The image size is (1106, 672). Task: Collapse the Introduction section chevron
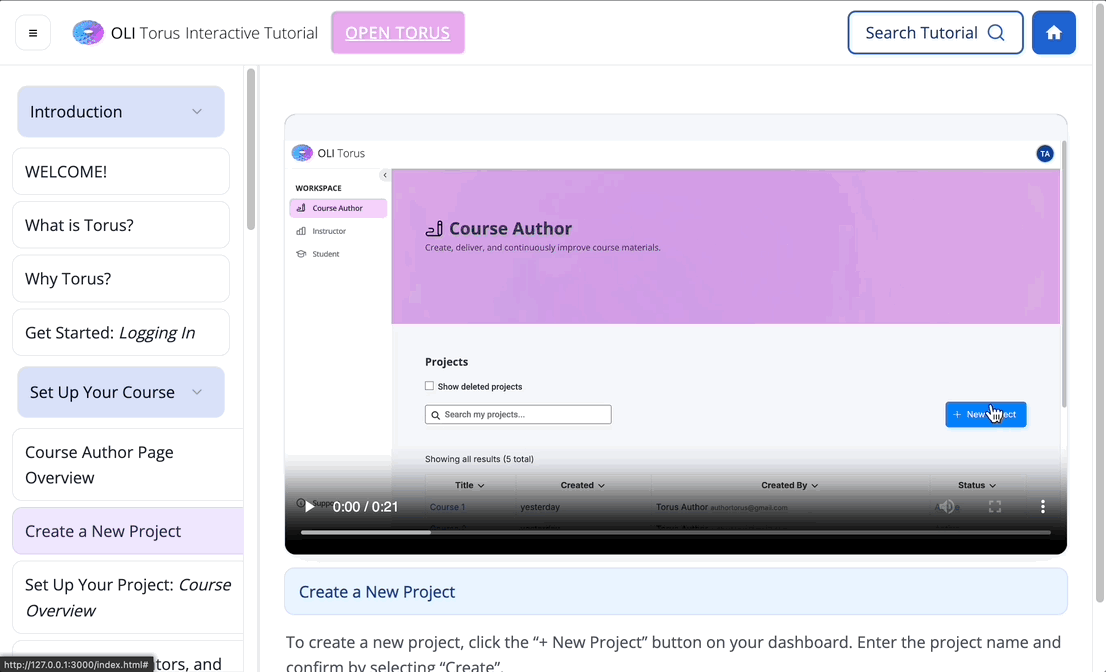197,111
